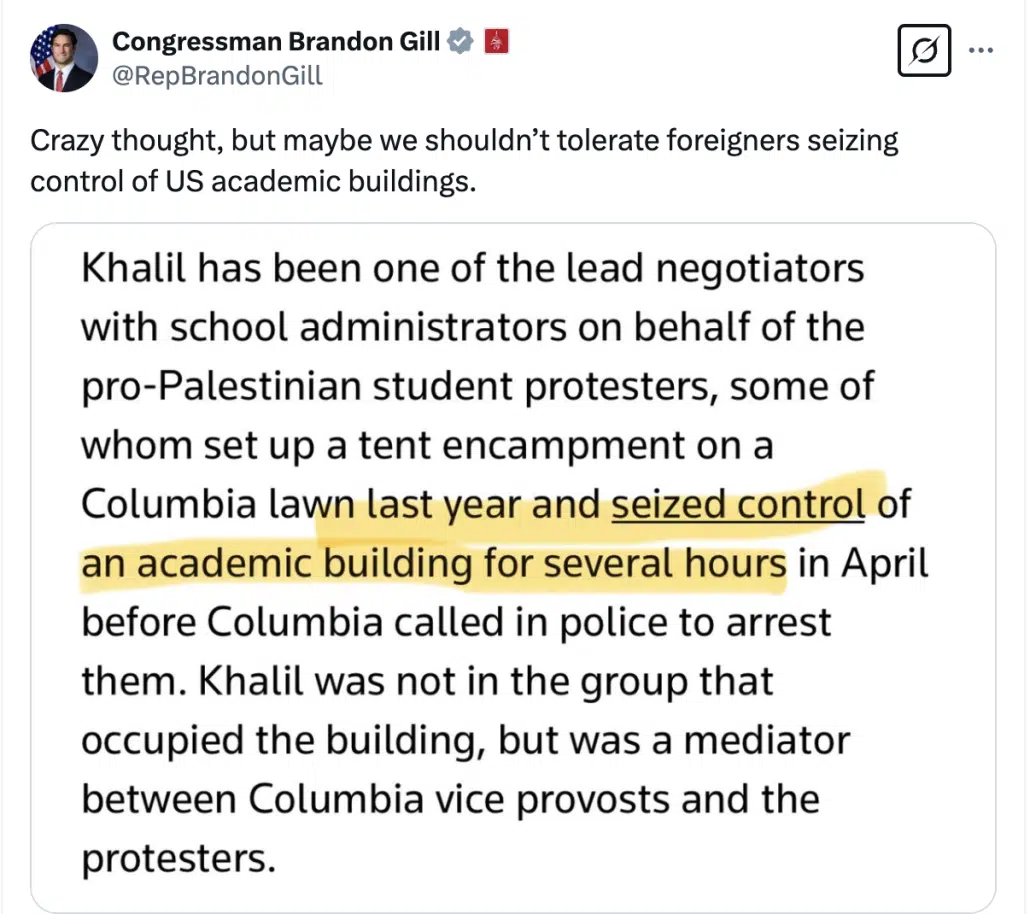Click the words 'in April' after the highlight

(x=864, y=563)
